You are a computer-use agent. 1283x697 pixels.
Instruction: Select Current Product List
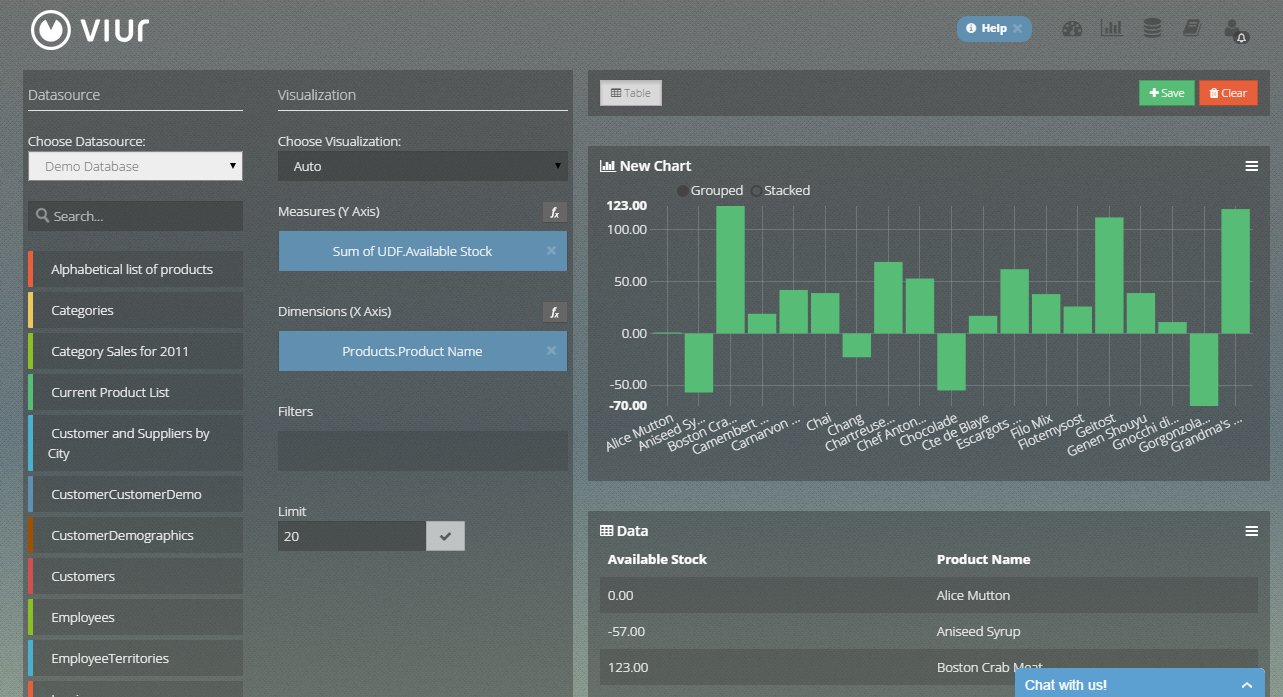[135, 392]
